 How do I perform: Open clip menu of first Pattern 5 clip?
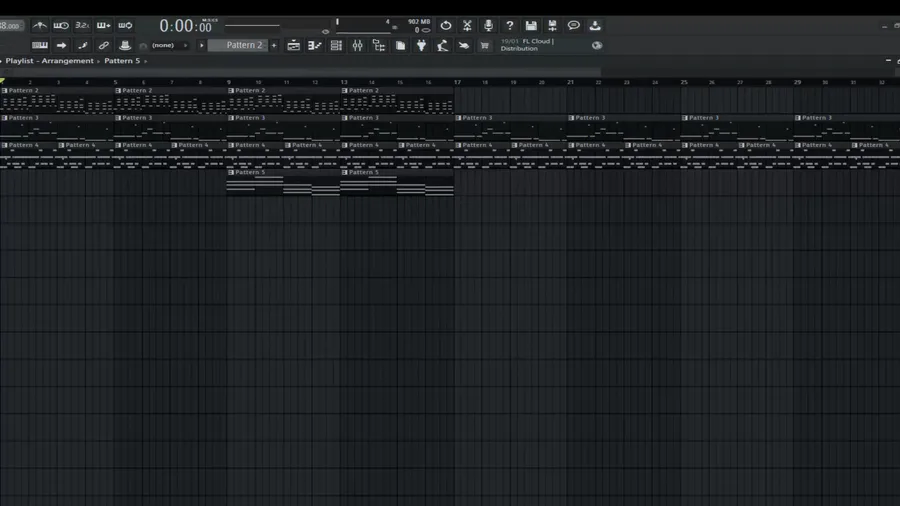tap(231, 172)
